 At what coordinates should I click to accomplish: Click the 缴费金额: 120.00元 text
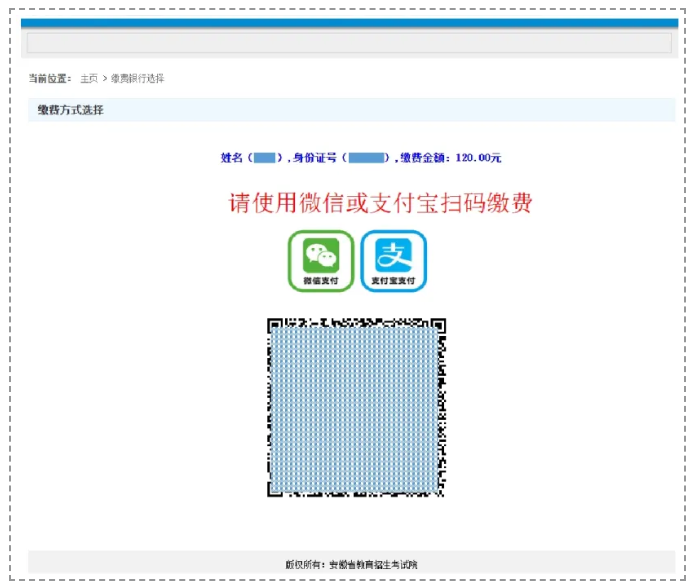[451, 158]
